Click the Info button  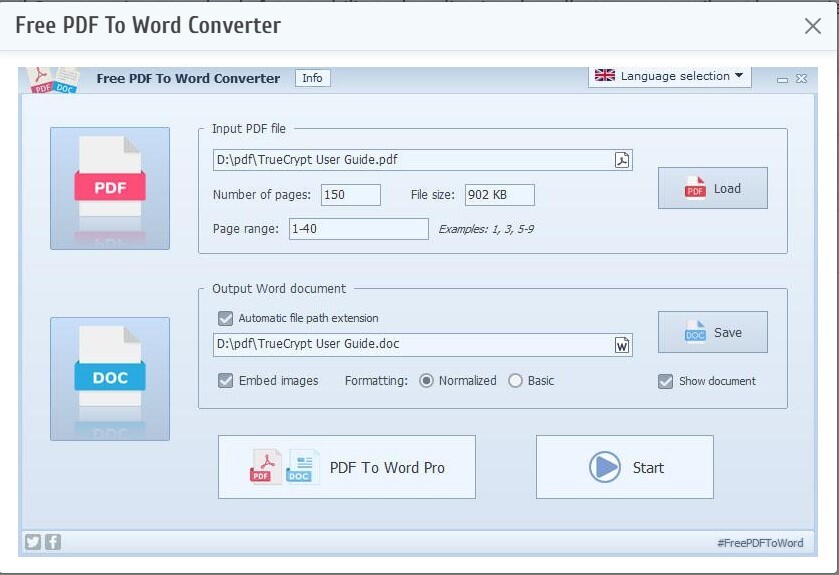tap(312, 78)
